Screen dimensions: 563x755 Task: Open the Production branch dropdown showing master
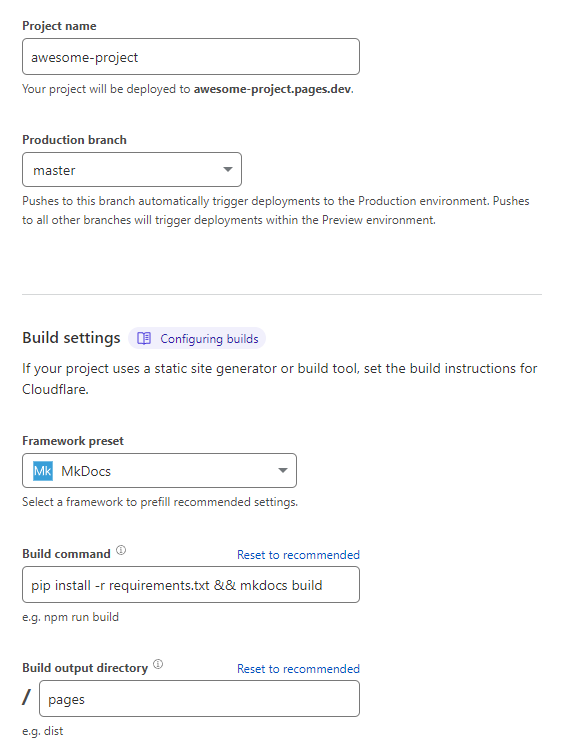click(x=132, y=169)
